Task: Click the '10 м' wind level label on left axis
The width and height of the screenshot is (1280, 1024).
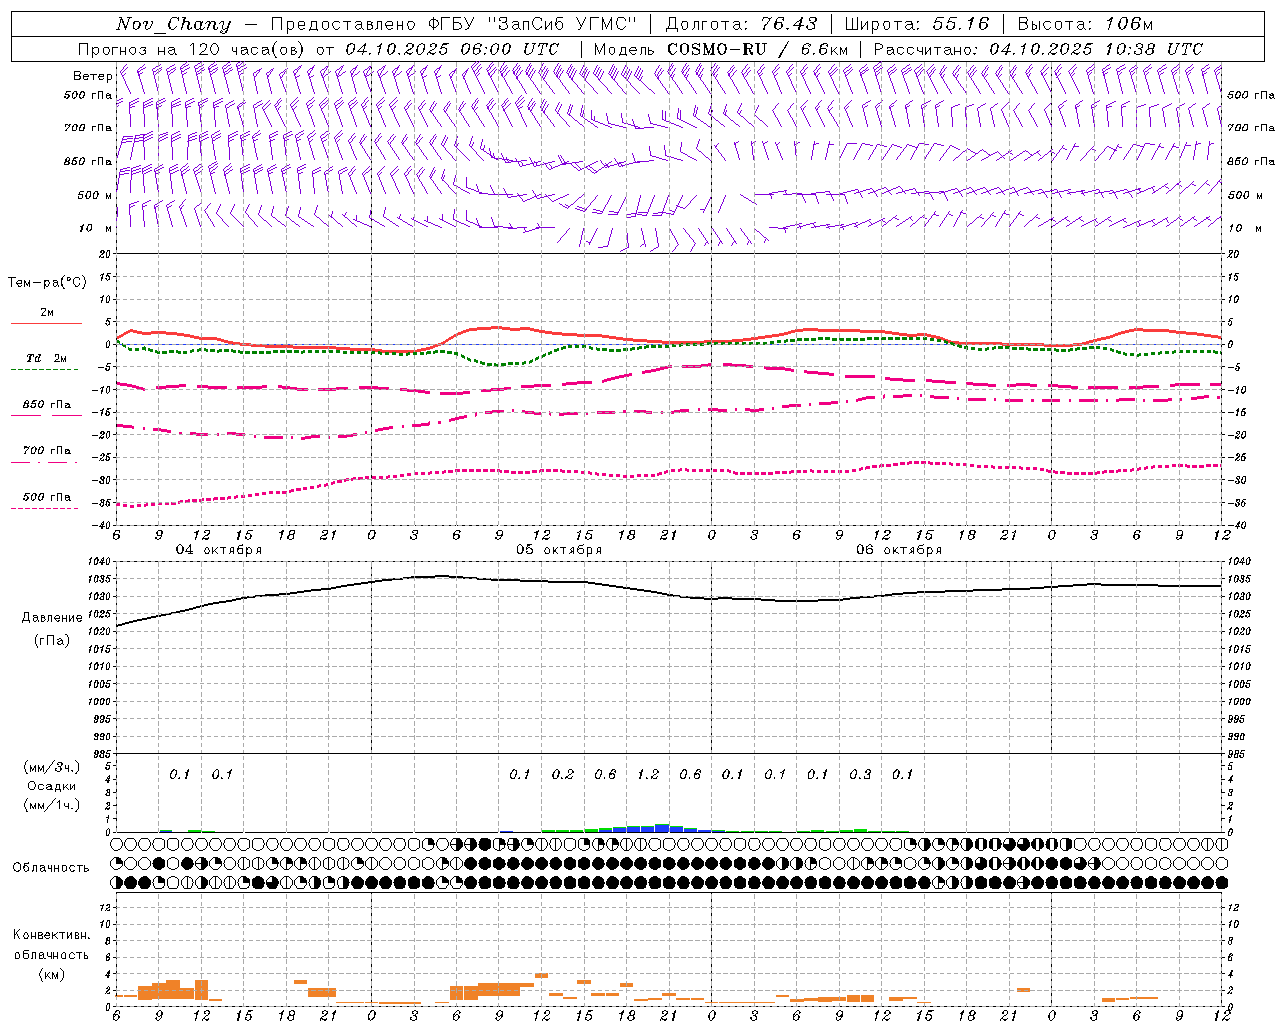Action: [x=96, y=228]
